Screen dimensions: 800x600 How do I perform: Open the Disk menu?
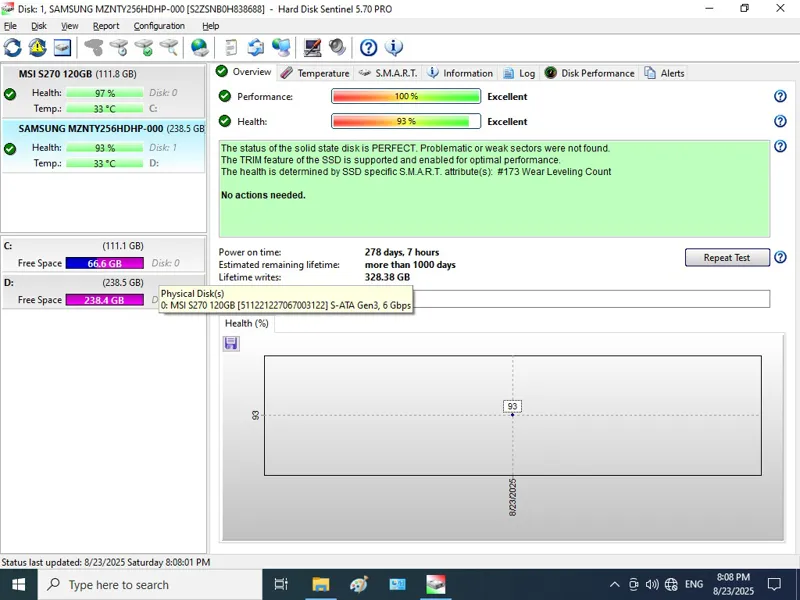click(x=39, y=26)
